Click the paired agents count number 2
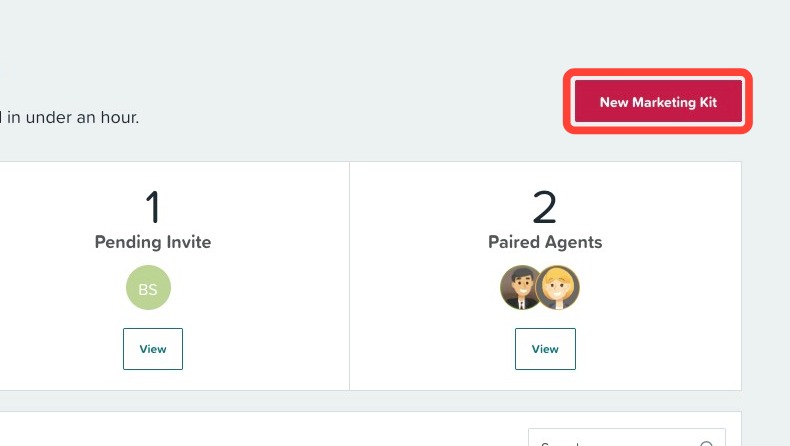Viewport: 790px width, 446px height. [x=545, y=207]
